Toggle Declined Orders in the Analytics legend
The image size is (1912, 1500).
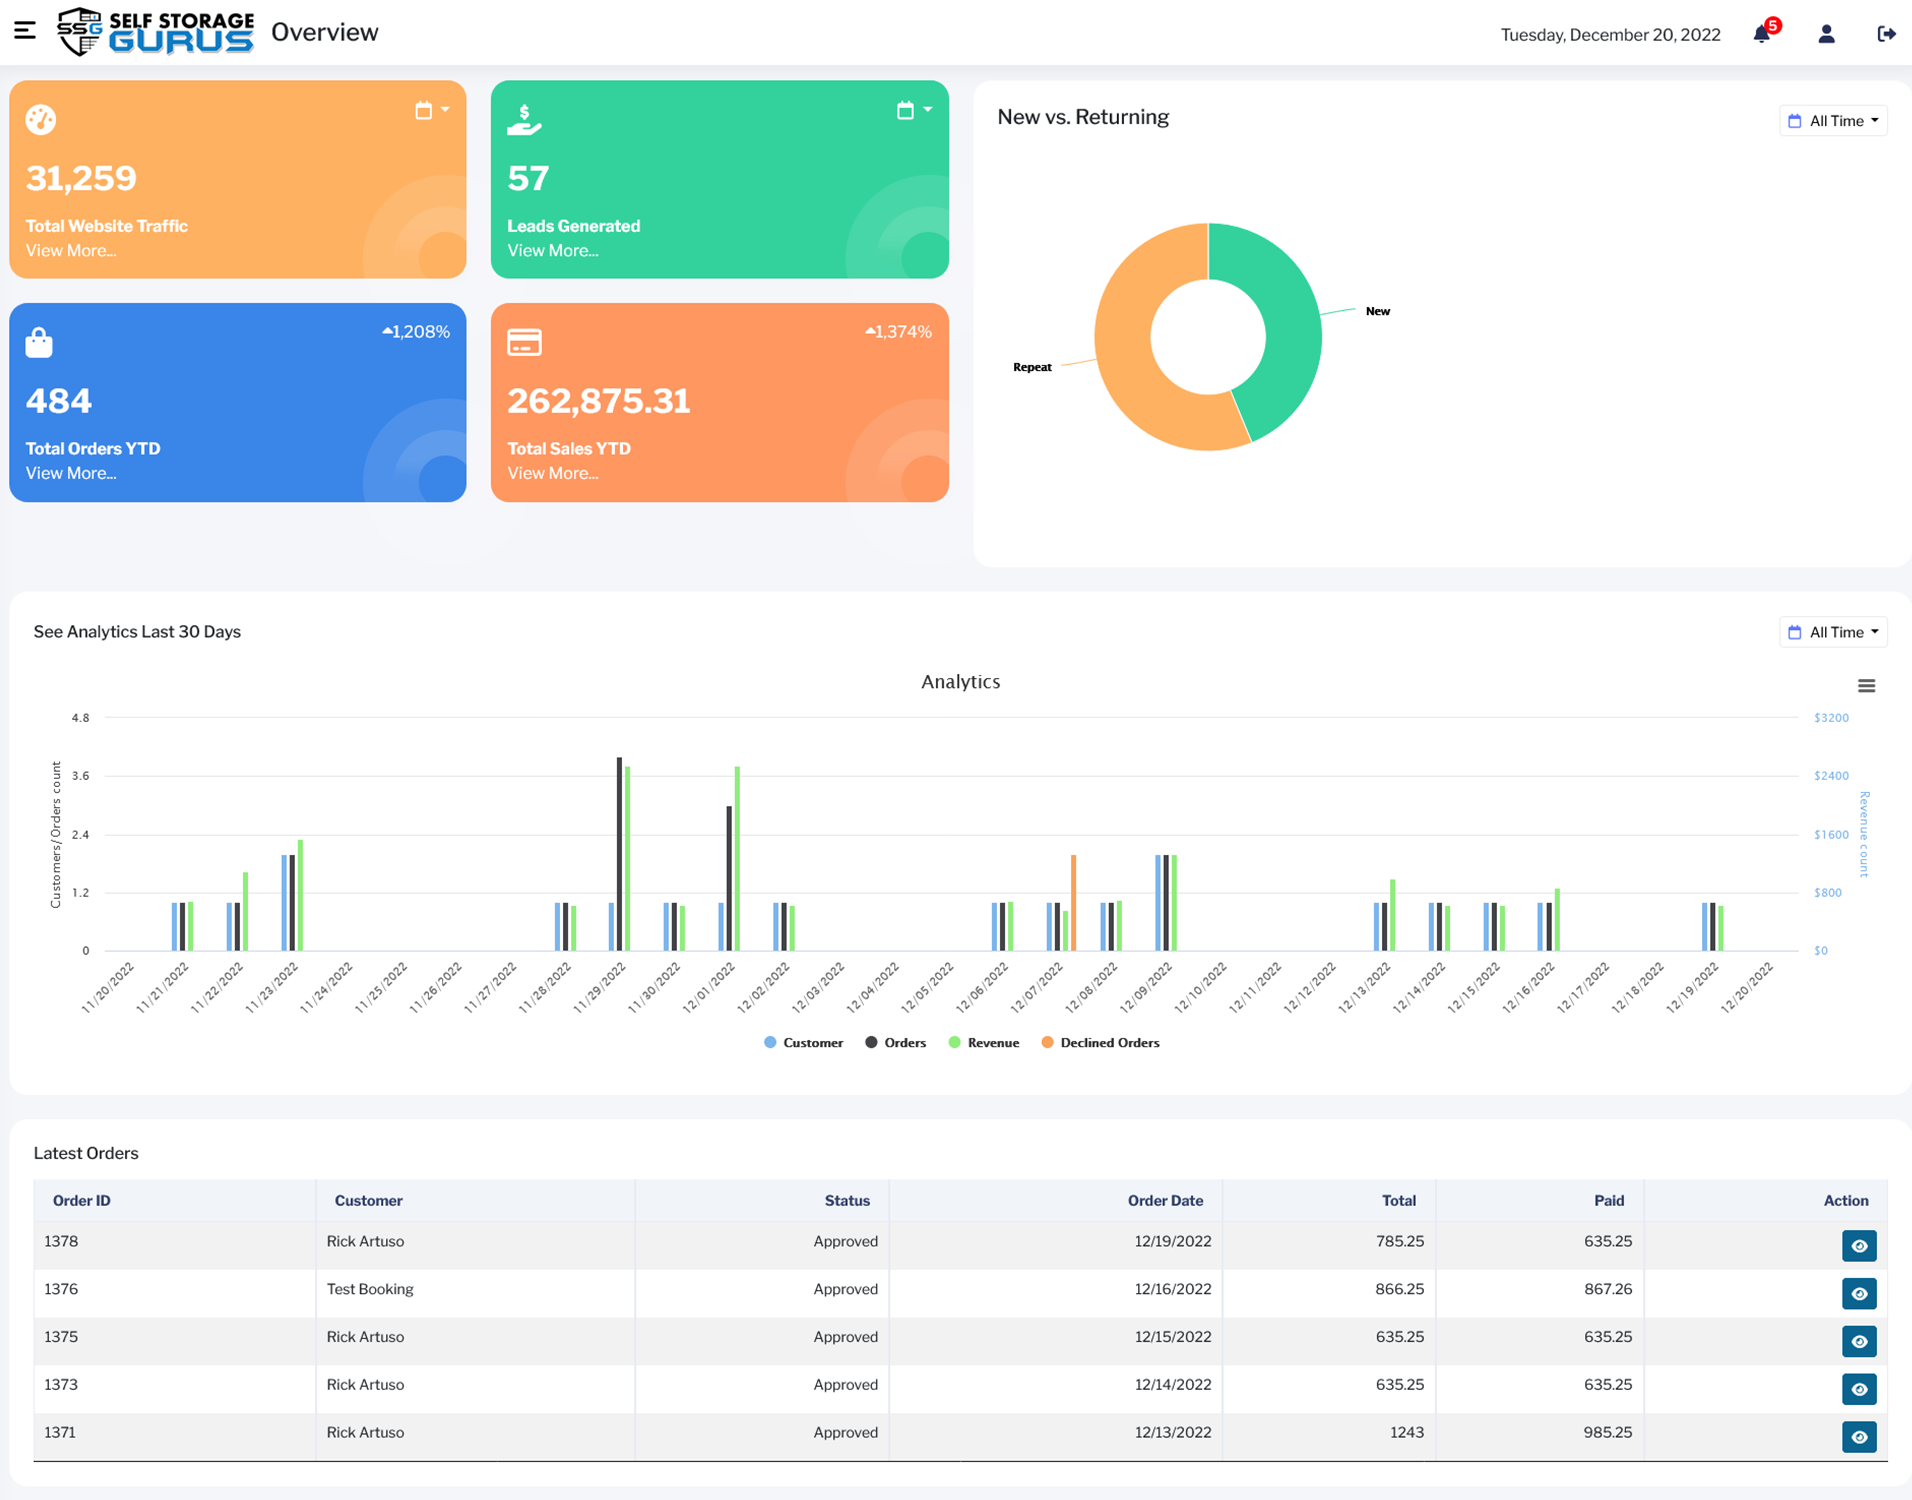(1100, 1042)
